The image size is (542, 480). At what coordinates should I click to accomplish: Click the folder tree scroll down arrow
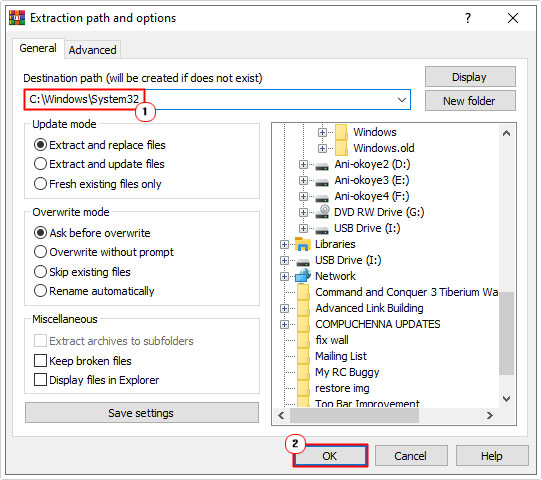click(506, 399)
